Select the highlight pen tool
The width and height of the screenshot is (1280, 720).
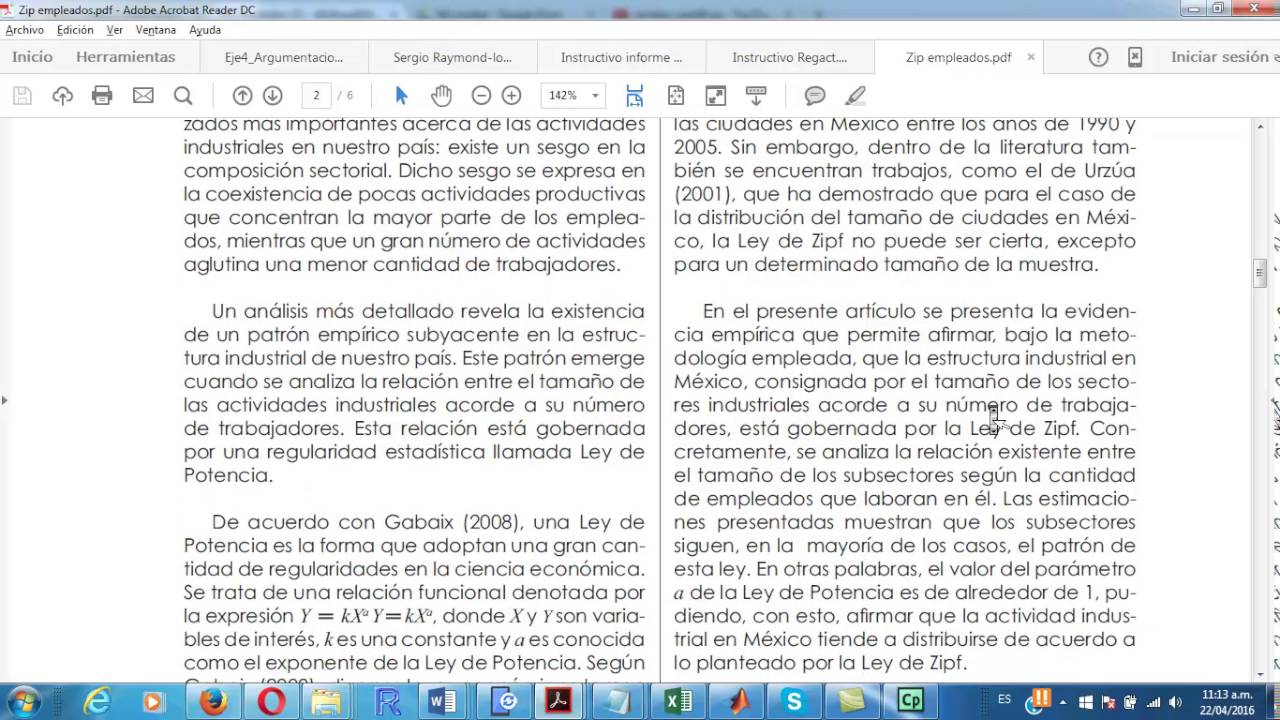click(x=855, y=96)
